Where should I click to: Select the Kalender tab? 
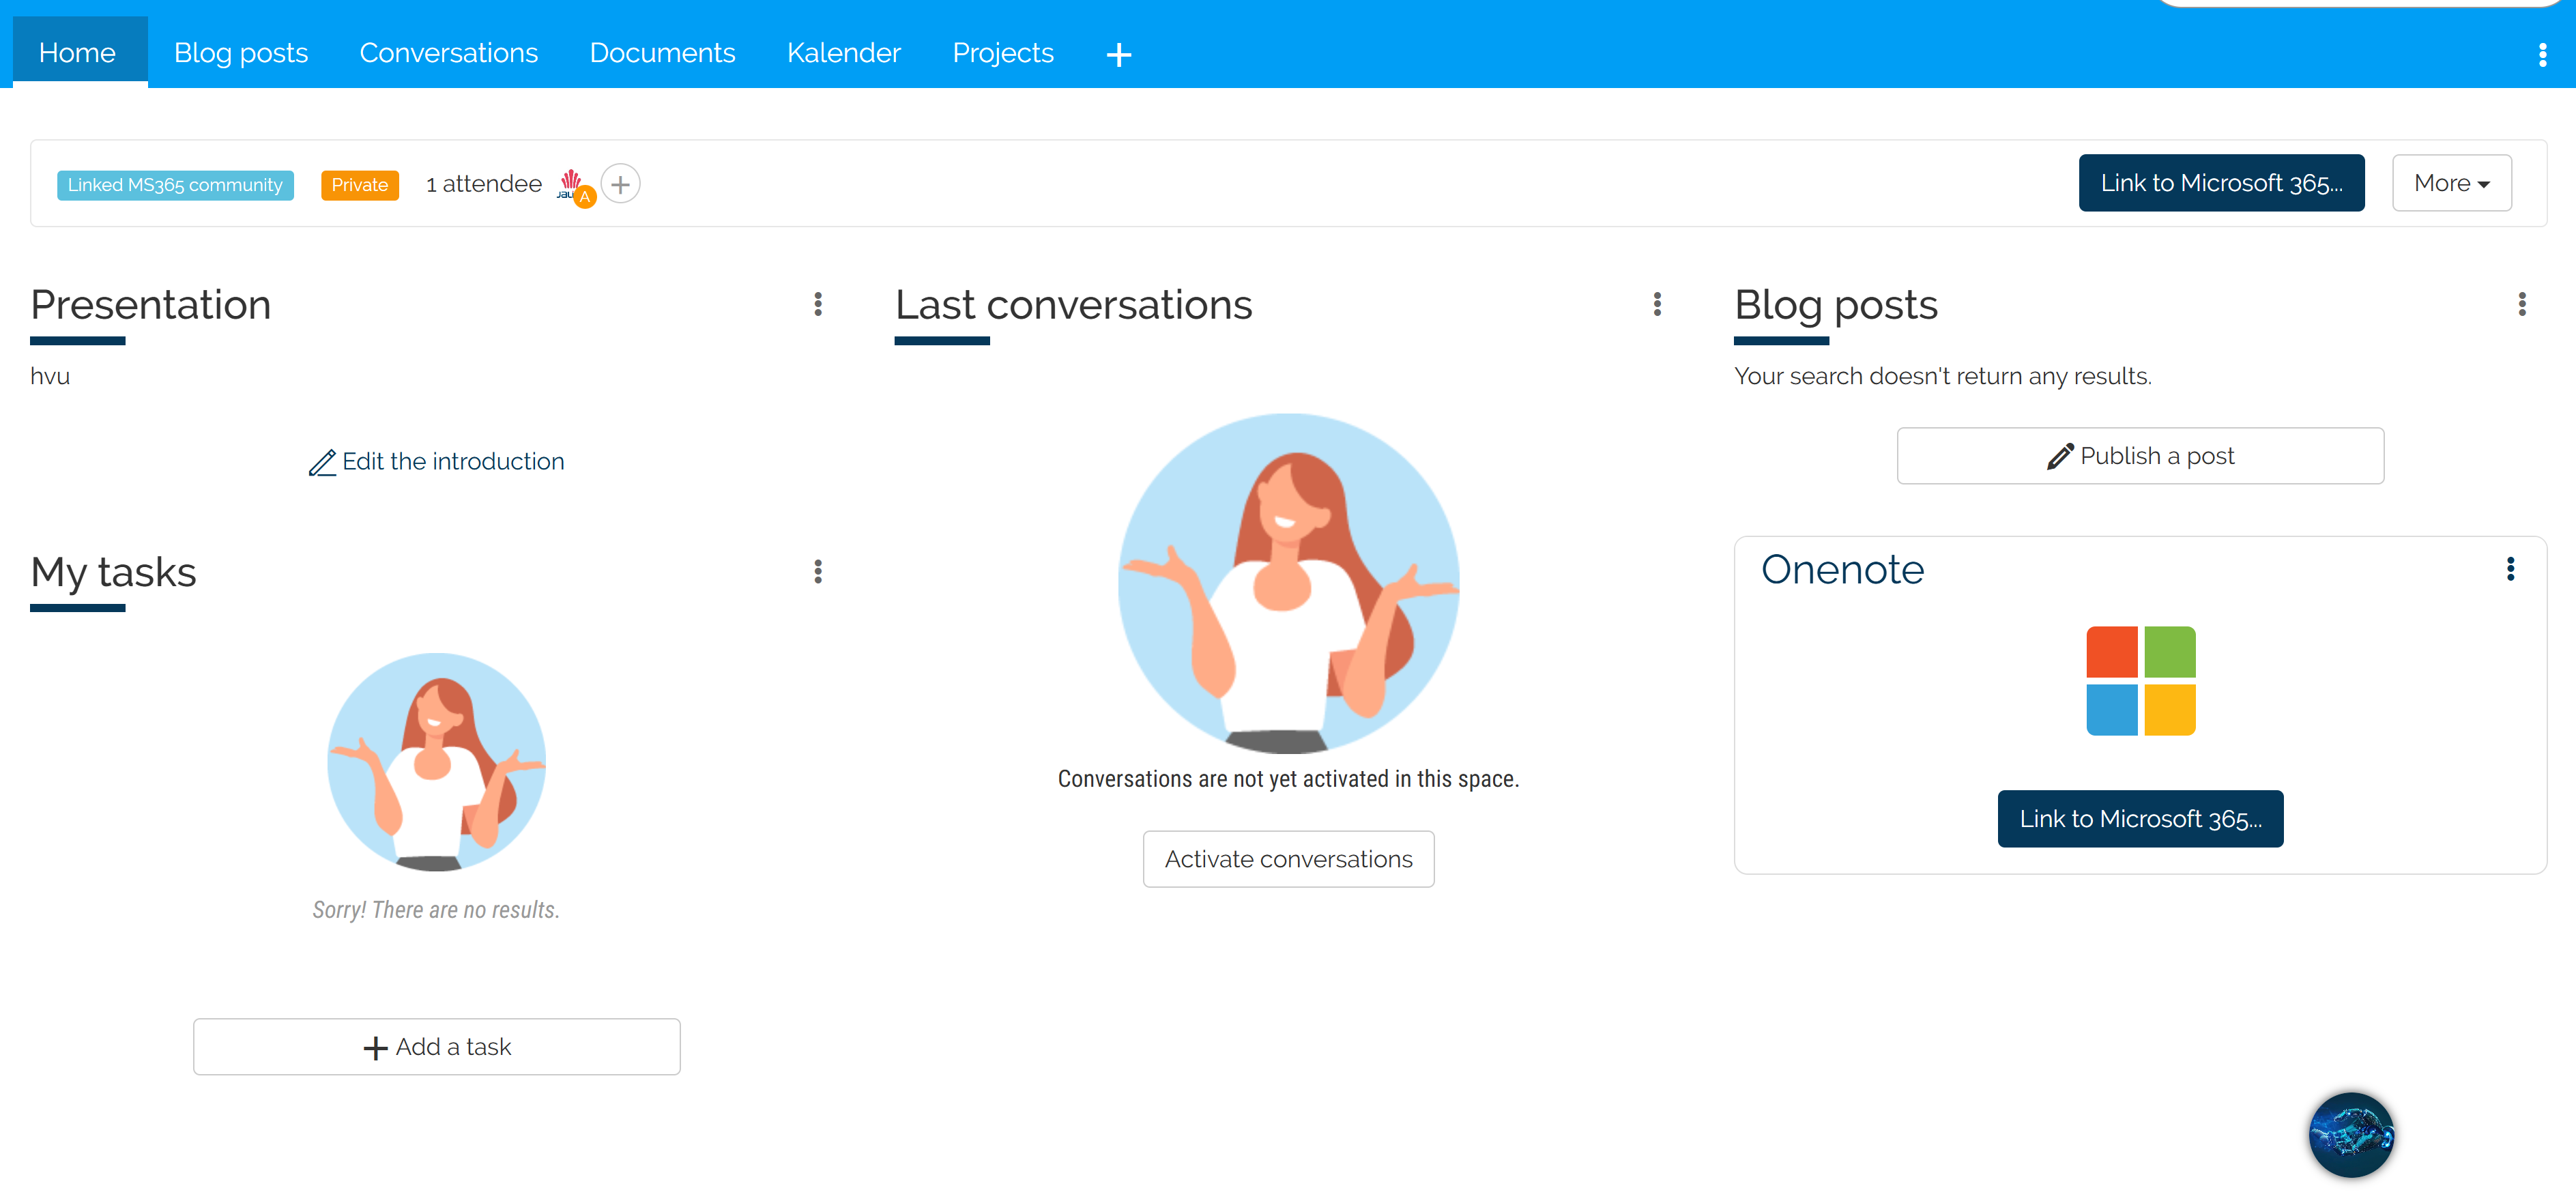[x=843, y=53]
